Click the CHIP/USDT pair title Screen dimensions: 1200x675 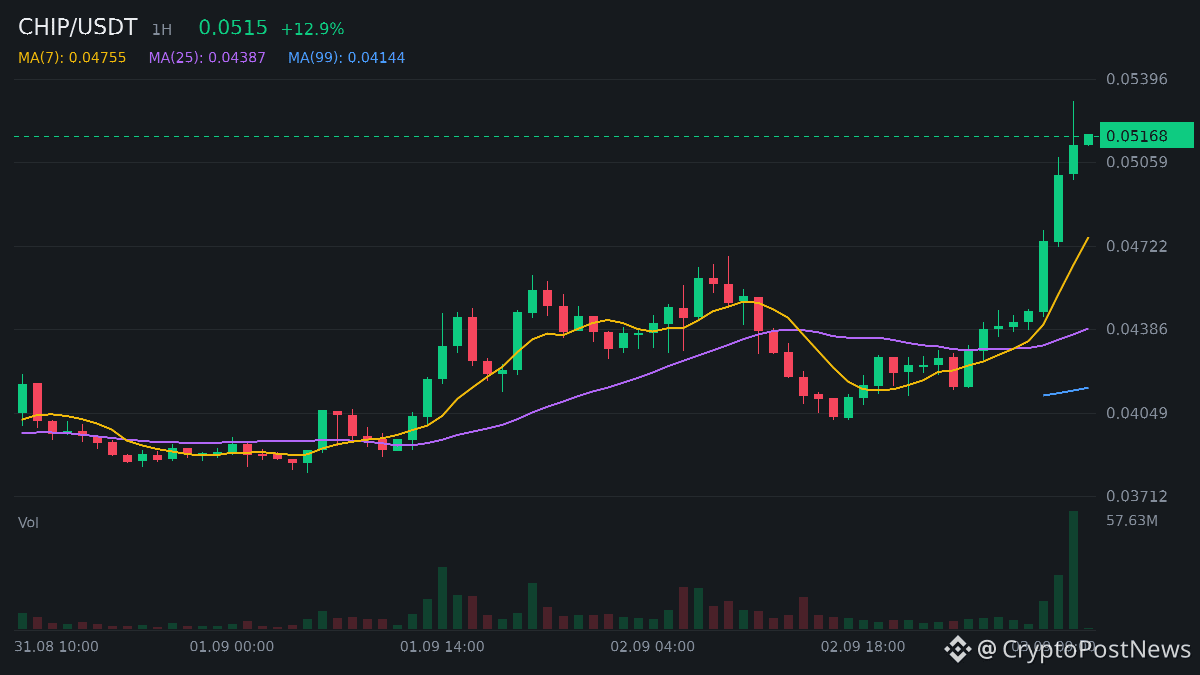pyautogui.click(x=77, y=28)
